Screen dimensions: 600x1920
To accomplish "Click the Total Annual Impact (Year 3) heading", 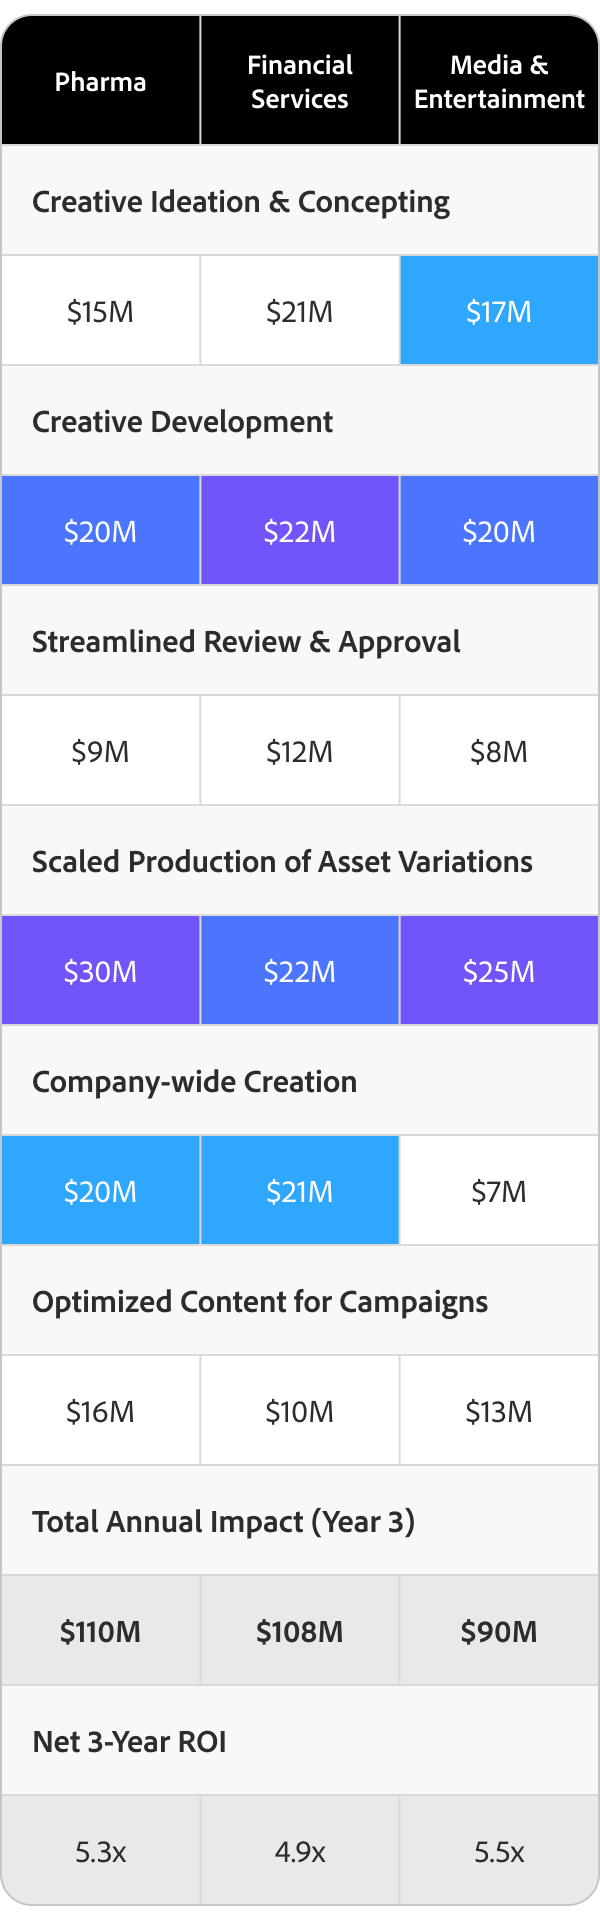I will point(223,1522).
